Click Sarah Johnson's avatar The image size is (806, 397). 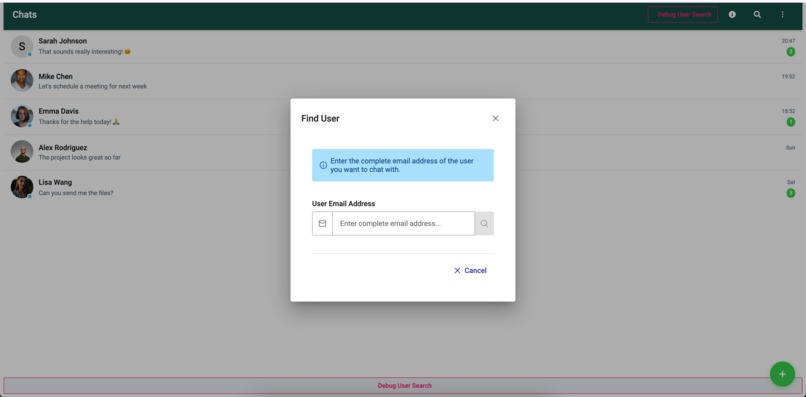pyautogui.click(x=22, y=46)
